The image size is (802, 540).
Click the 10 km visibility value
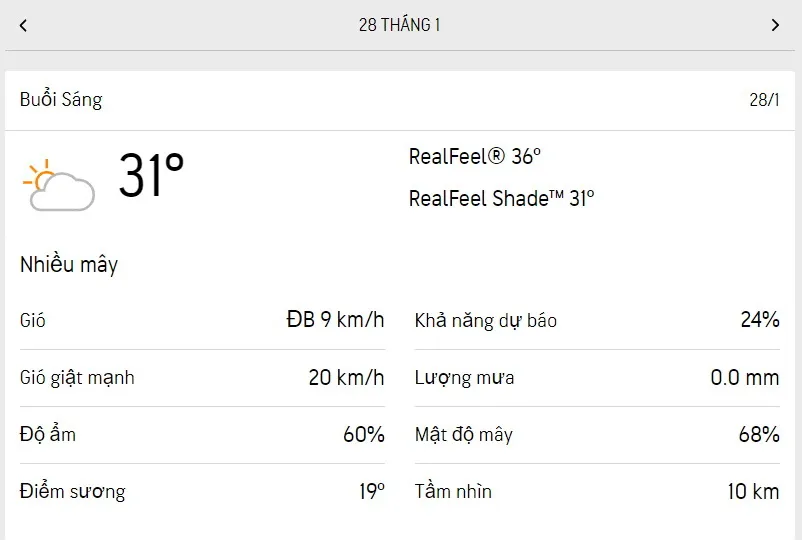tap(753, 492)
